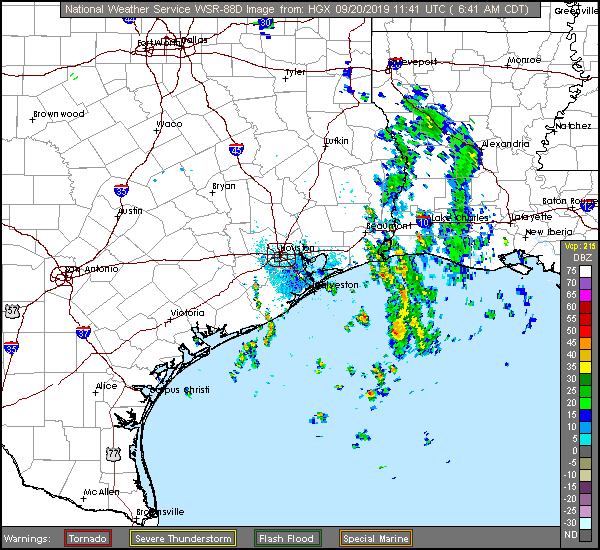Viewport: 600px width, 550px height.
Task: Click the Alexandria city label
Action: coord(505,144)
